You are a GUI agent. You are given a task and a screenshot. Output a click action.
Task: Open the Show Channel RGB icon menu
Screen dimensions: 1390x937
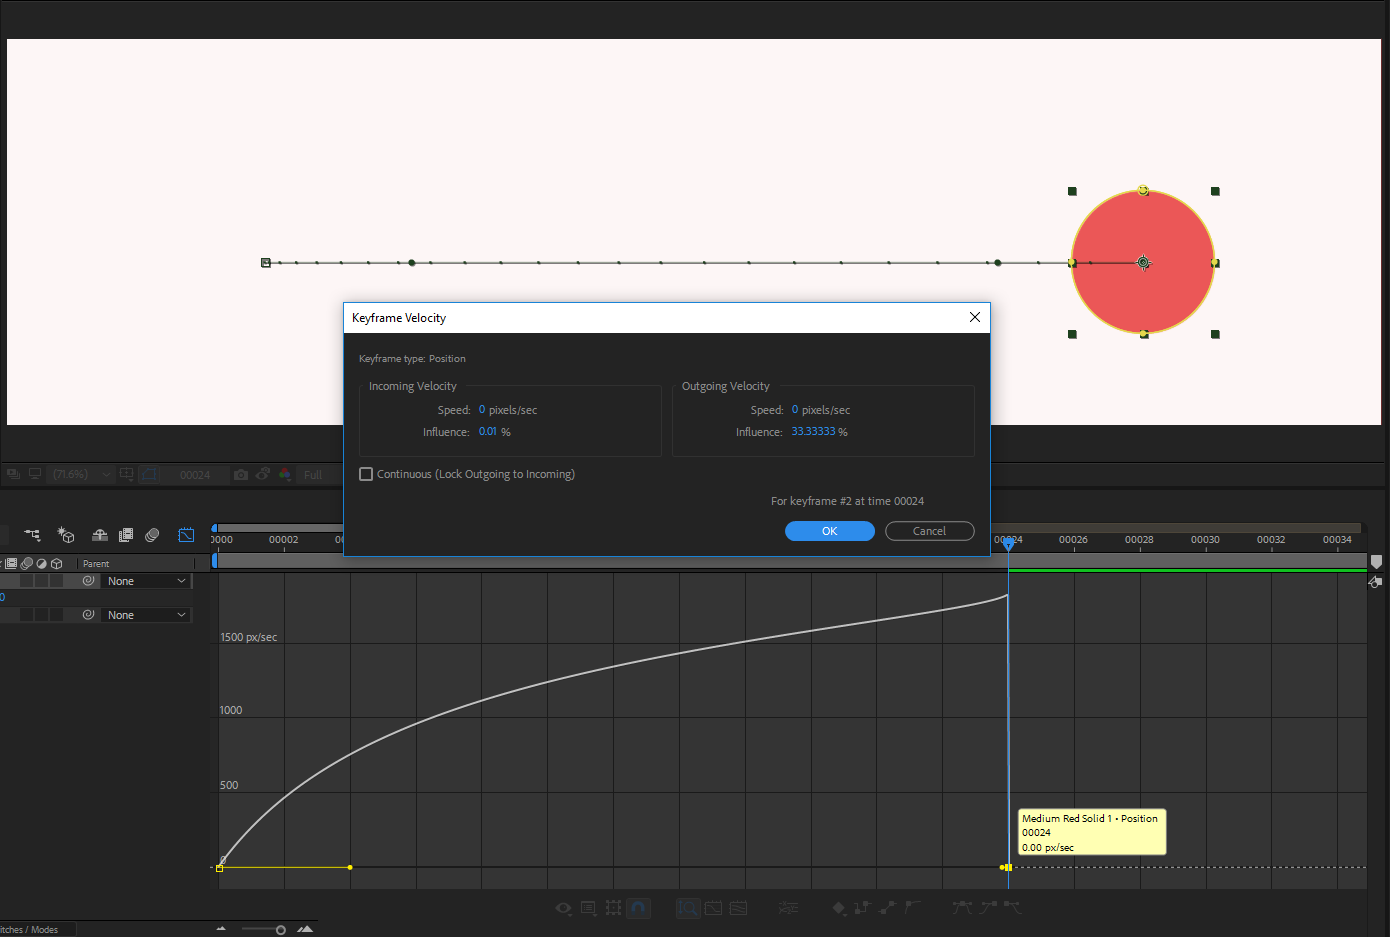[x=285, y=475]
